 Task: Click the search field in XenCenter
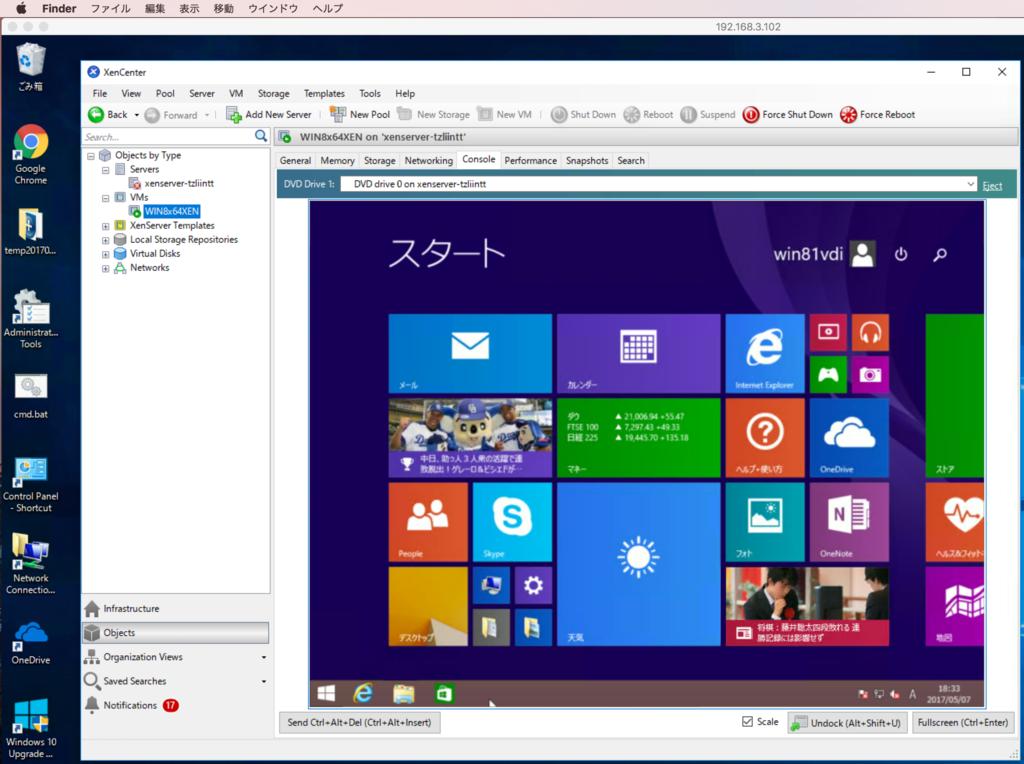168,136
